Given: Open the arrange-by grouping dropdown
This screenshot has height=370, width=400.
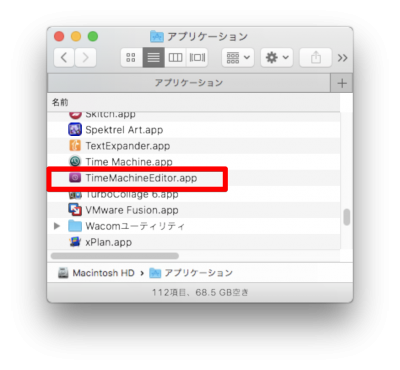Looking at the screenshot, I should pos(238,58).
